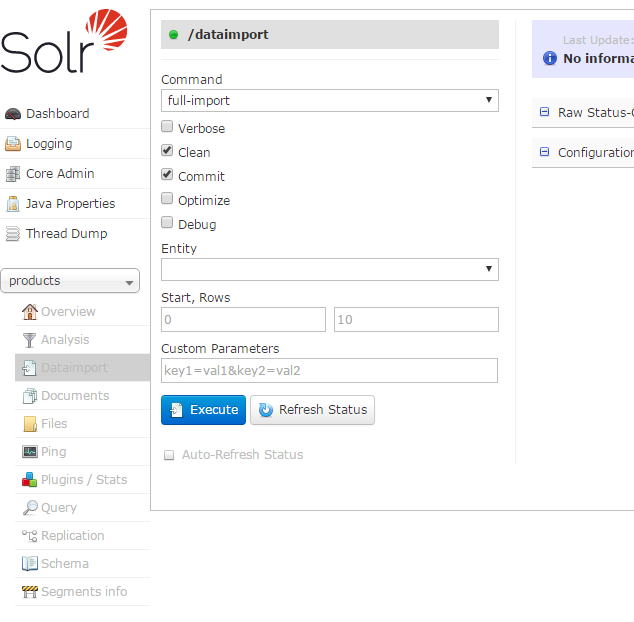
Task: Open Dashboard from the main menu
Action: [57, 114]
